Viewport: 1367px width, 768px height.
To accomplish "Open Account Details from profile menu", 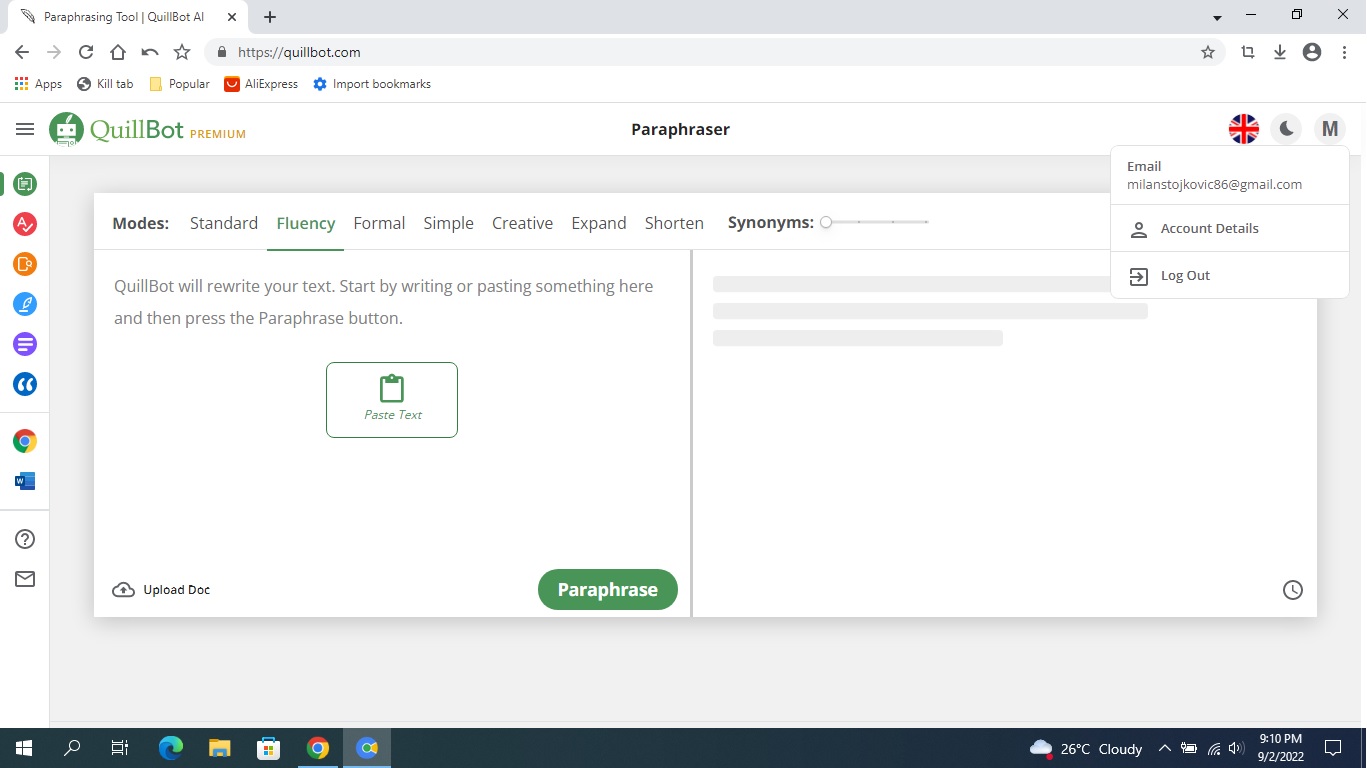I will coord(1229,229).
